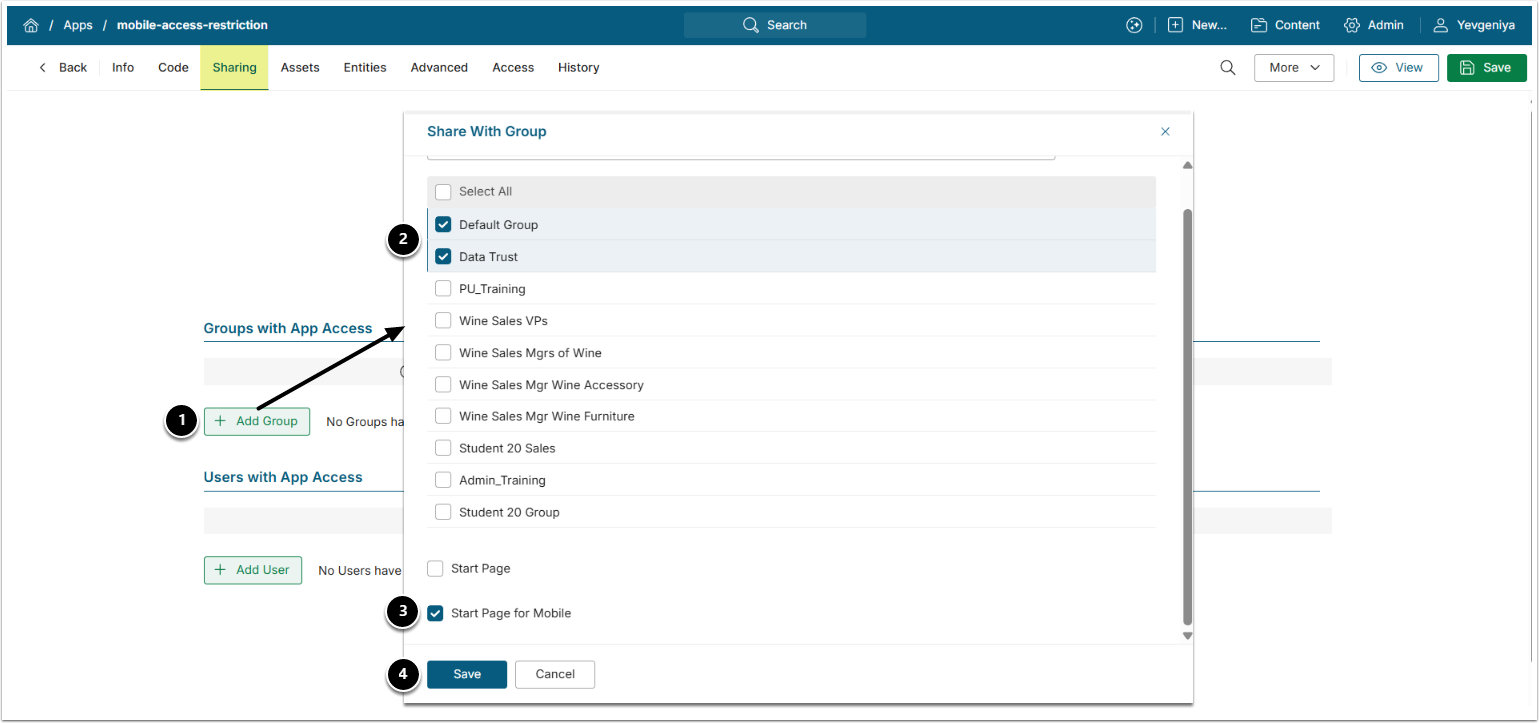Click the magnifier icon in top search bar

(x=751, y=25)
